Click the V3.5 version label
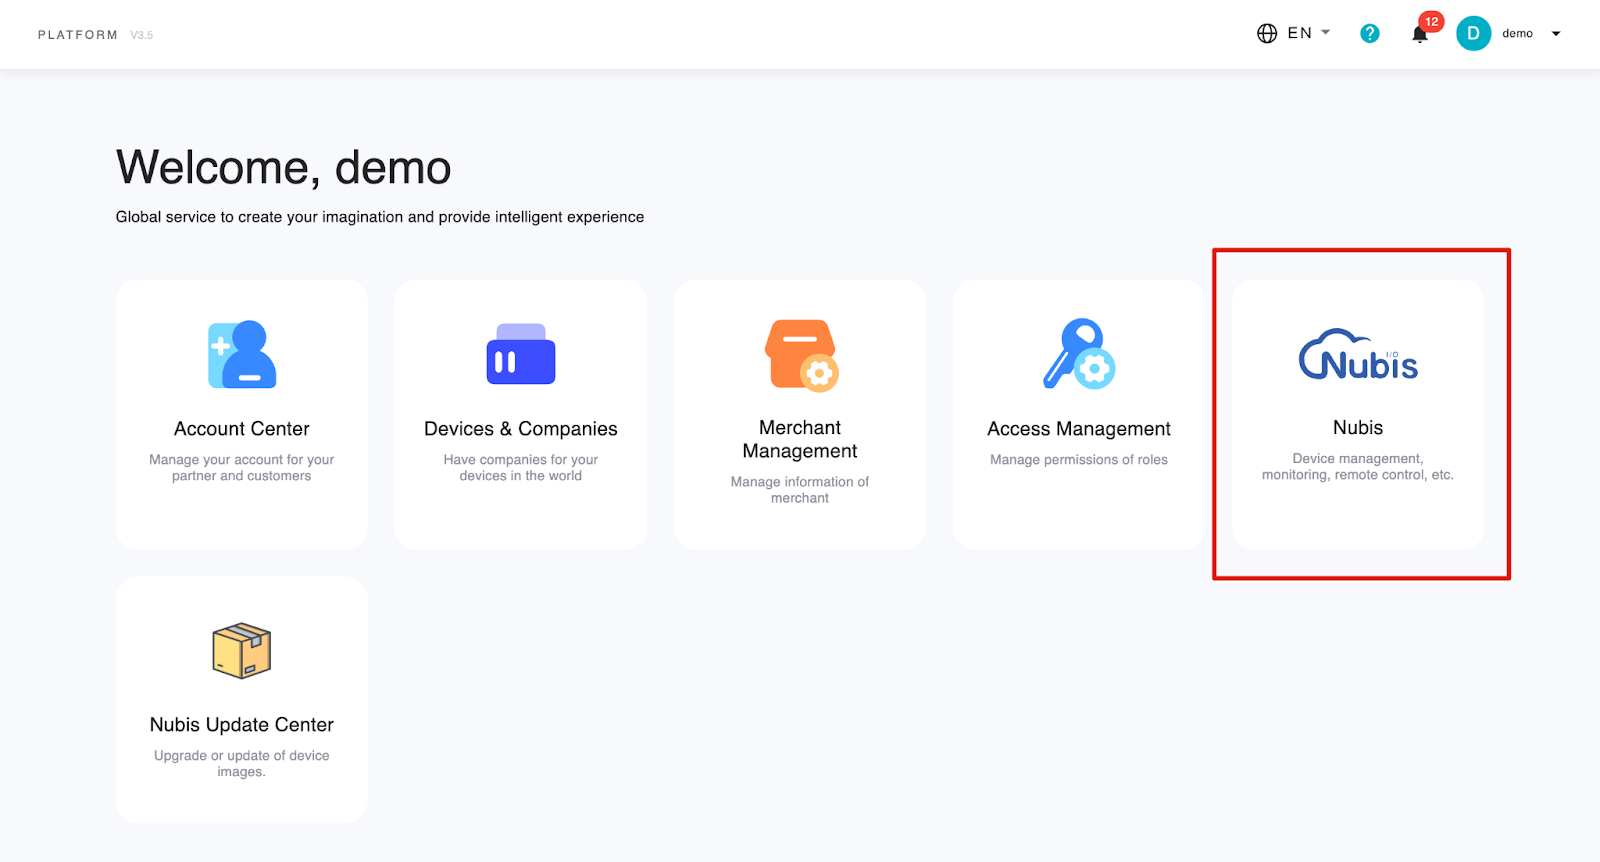 point(142,35)
